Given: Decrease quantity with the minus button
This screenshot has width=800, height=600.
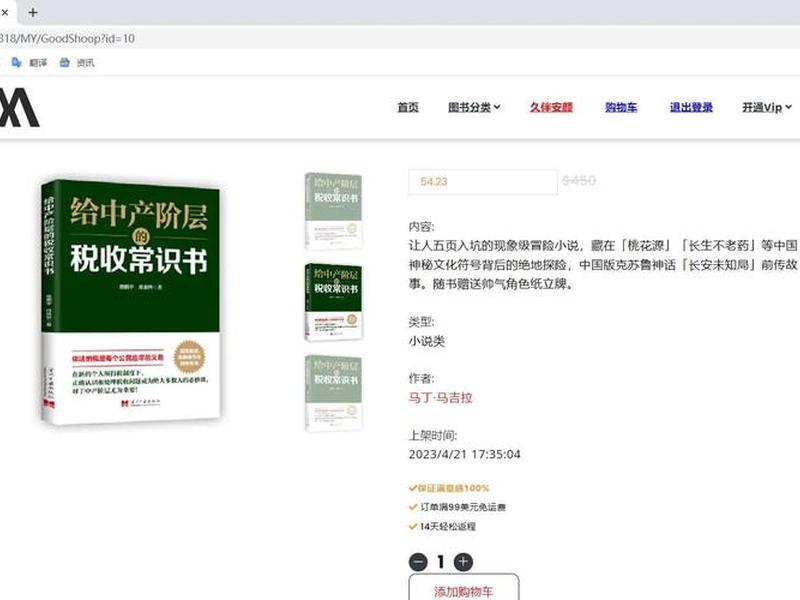Looking at the screenshot, I should [x=418, y=562].
